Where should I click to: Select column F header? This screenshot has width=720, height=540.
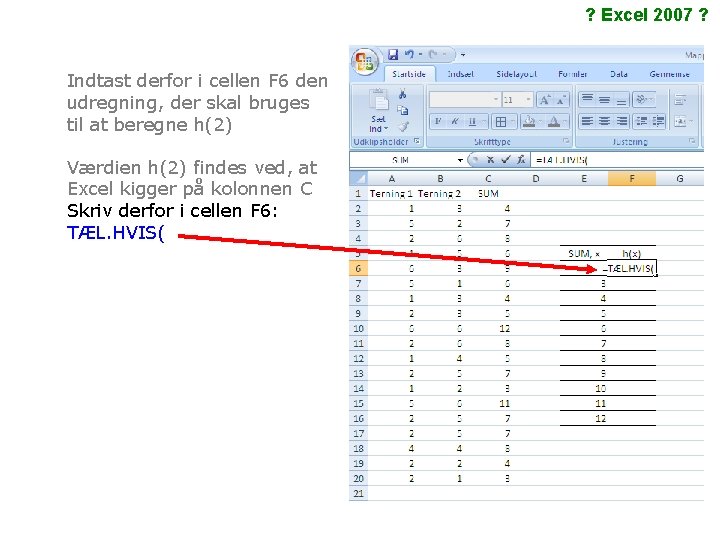coord(632,179)
